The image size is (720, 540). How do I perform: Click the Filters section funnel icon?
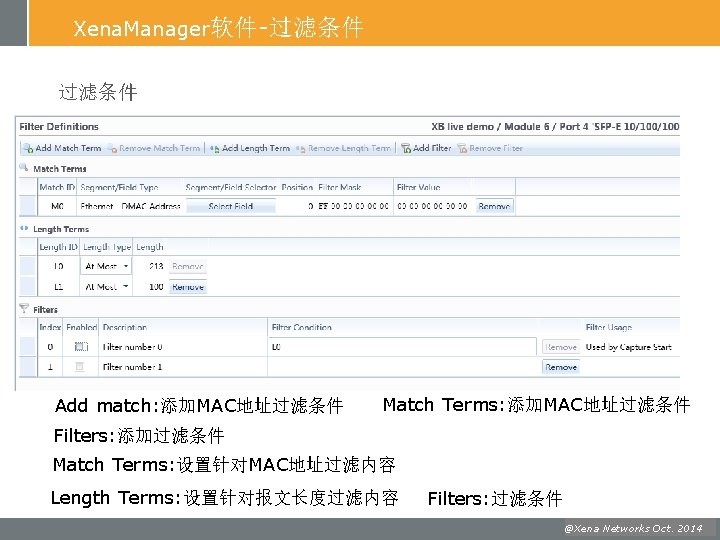point(24,309)
